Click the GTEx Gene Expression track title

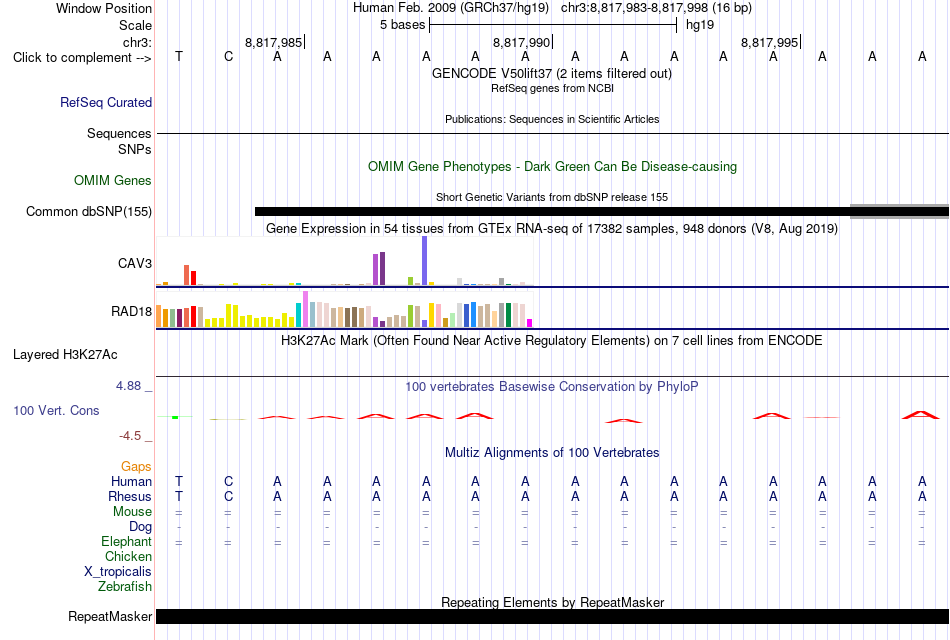(x=552, y=228)
